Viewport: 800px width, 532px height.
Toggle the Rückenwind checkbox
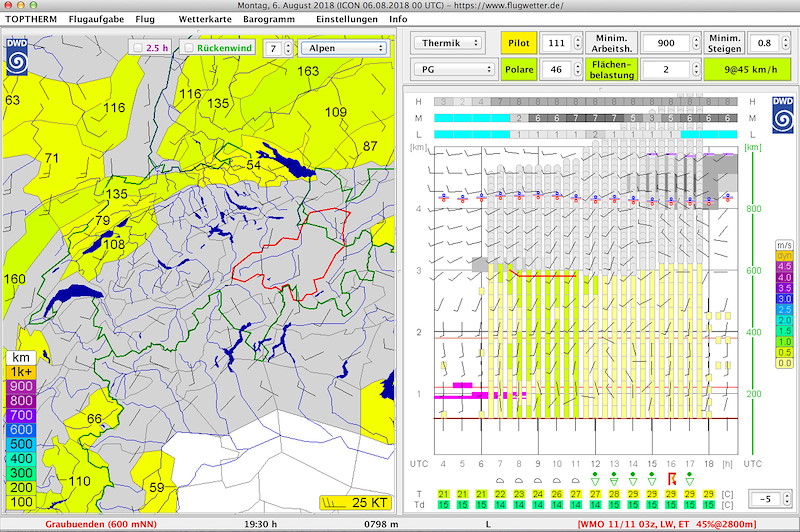189,48
